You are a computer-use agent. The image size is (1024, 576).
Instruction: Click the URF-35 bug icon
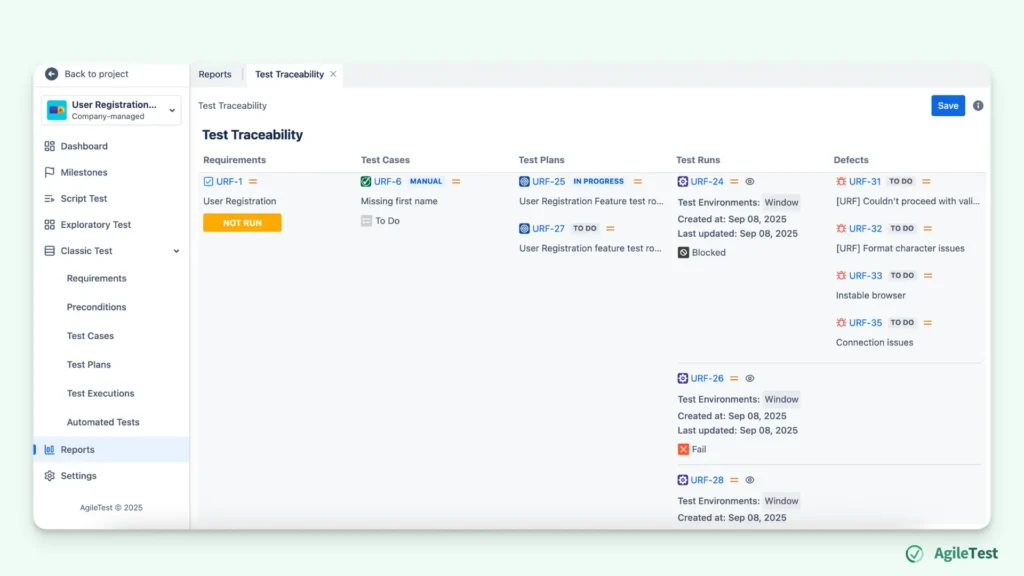pyautogui.click(x=841, y=323)
